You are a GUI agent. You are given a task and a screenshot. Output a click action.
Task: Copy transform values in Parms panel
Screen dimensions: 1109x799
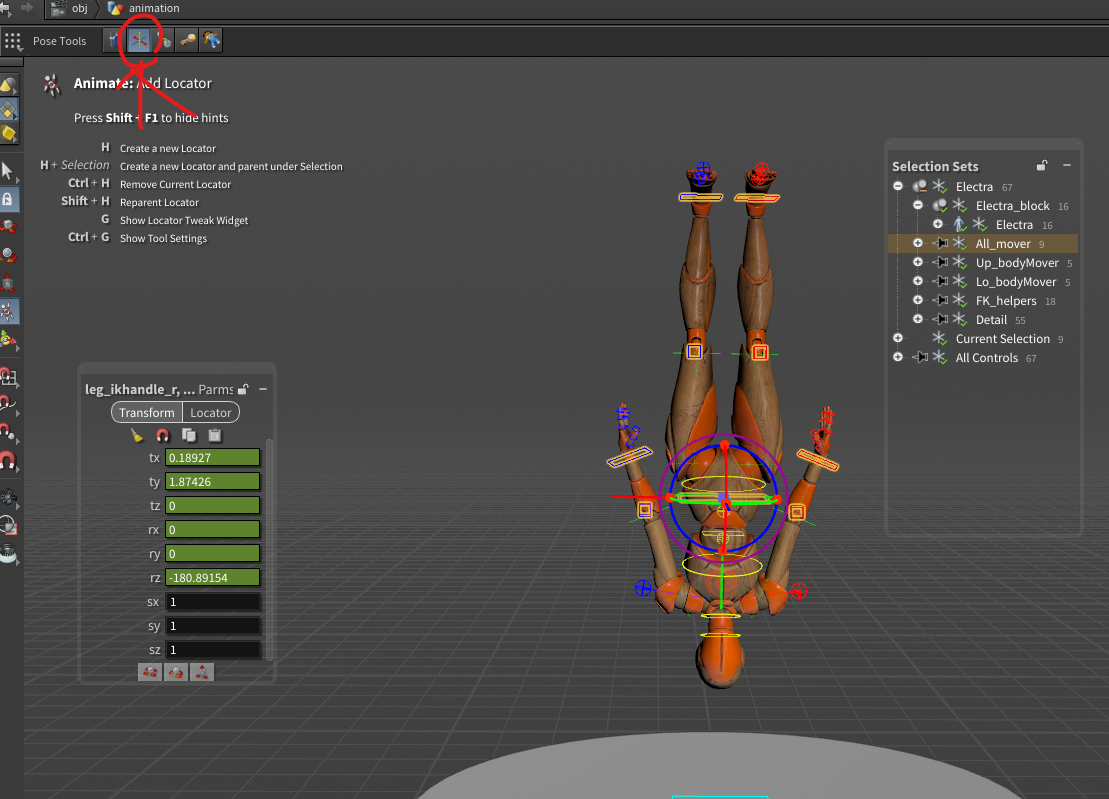pos(189,436)
